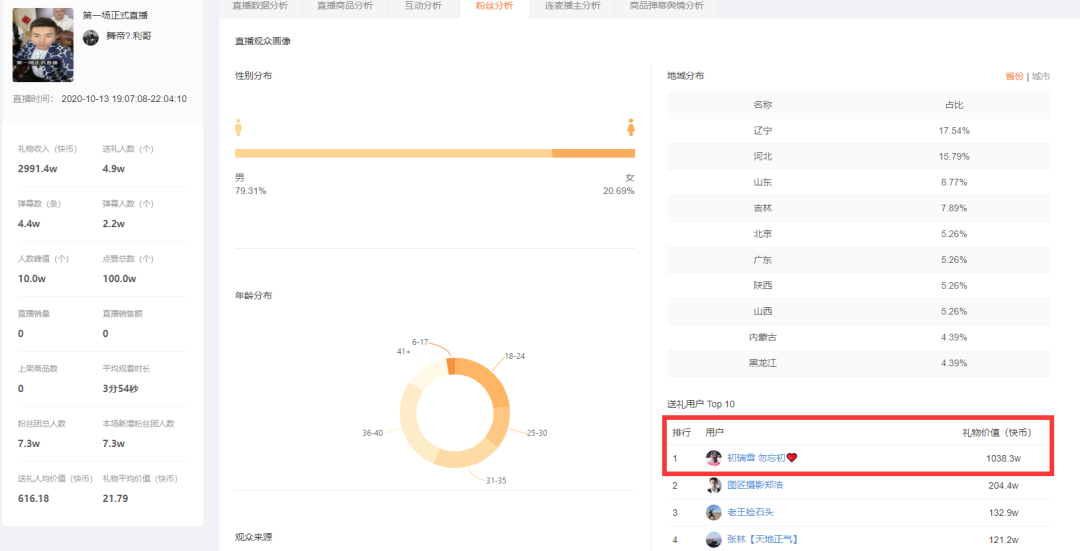1080x551 pixels.
Task: Click the avatar of user 图匠摄影郑浩
Action: click(x=714, y=486)
